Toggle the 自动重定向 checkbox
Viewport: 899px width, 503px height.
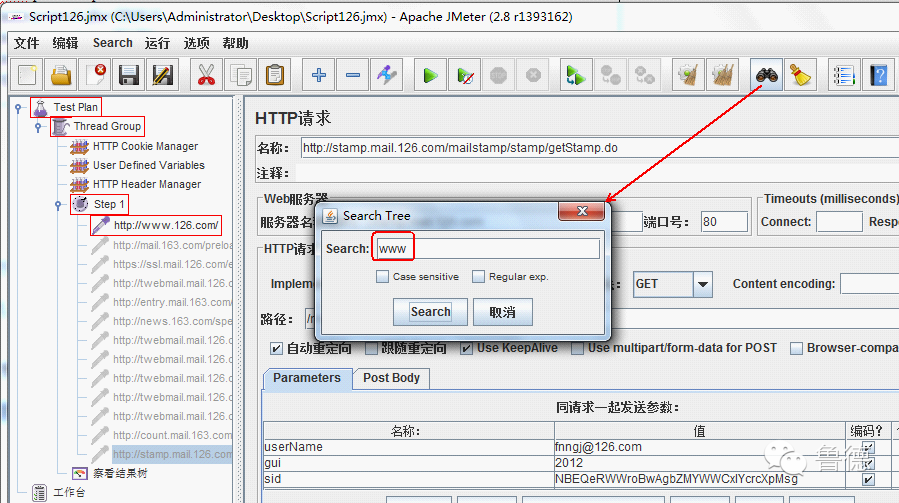coord(276,348)
